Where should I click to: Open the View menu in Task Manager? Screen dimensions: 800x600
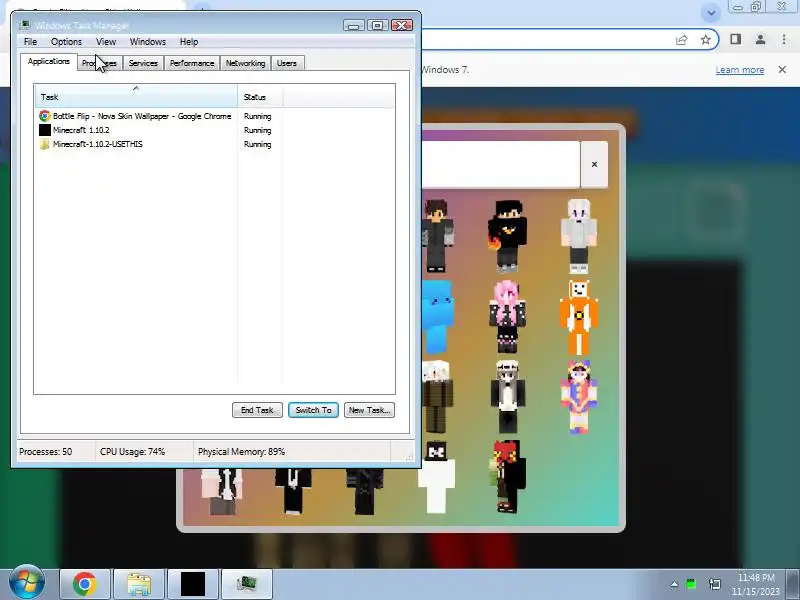pos(106,42)
